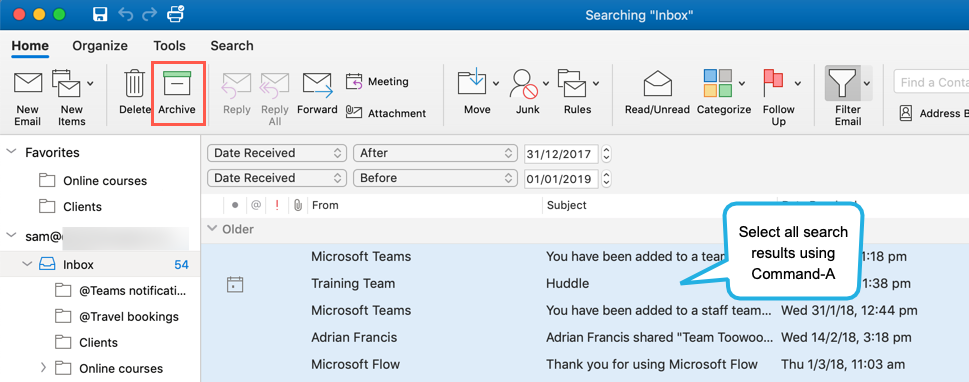Open the Categorize color squares
The image size is (969, 382).
pos(718,83)
